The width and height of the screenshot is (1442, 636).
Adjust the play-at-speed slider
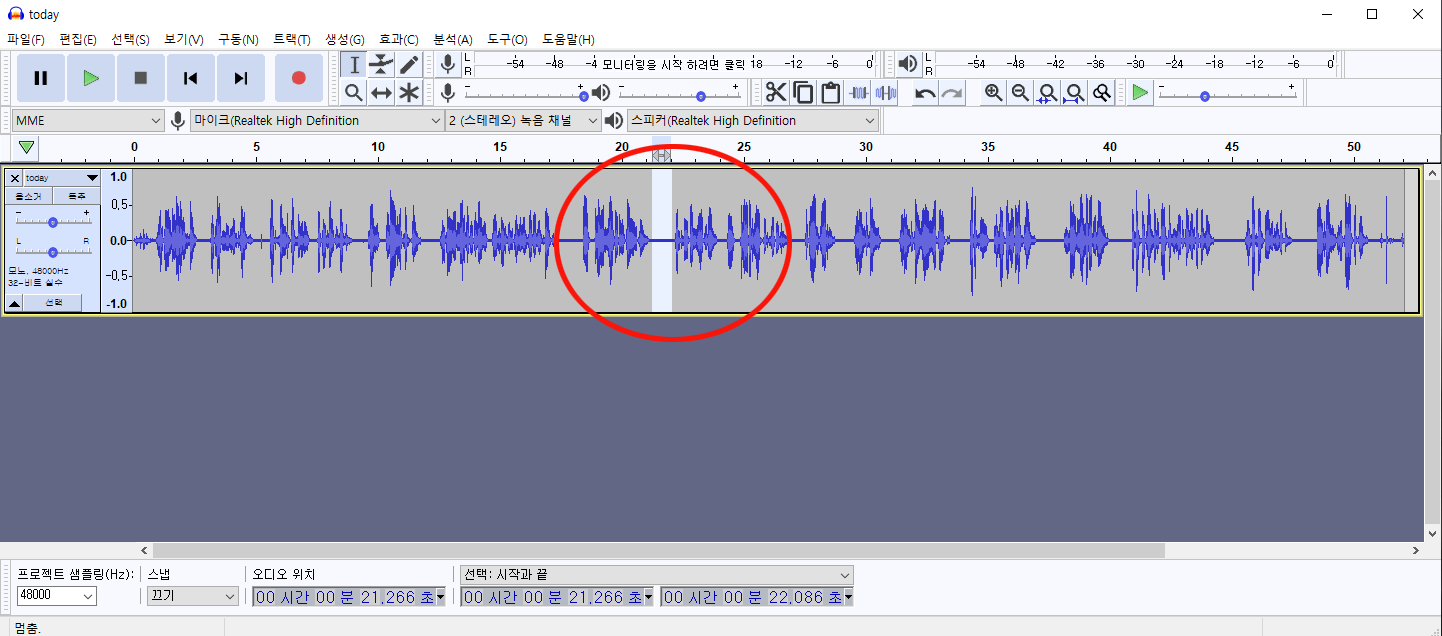pyautogui.click(x=1227, y=93)
